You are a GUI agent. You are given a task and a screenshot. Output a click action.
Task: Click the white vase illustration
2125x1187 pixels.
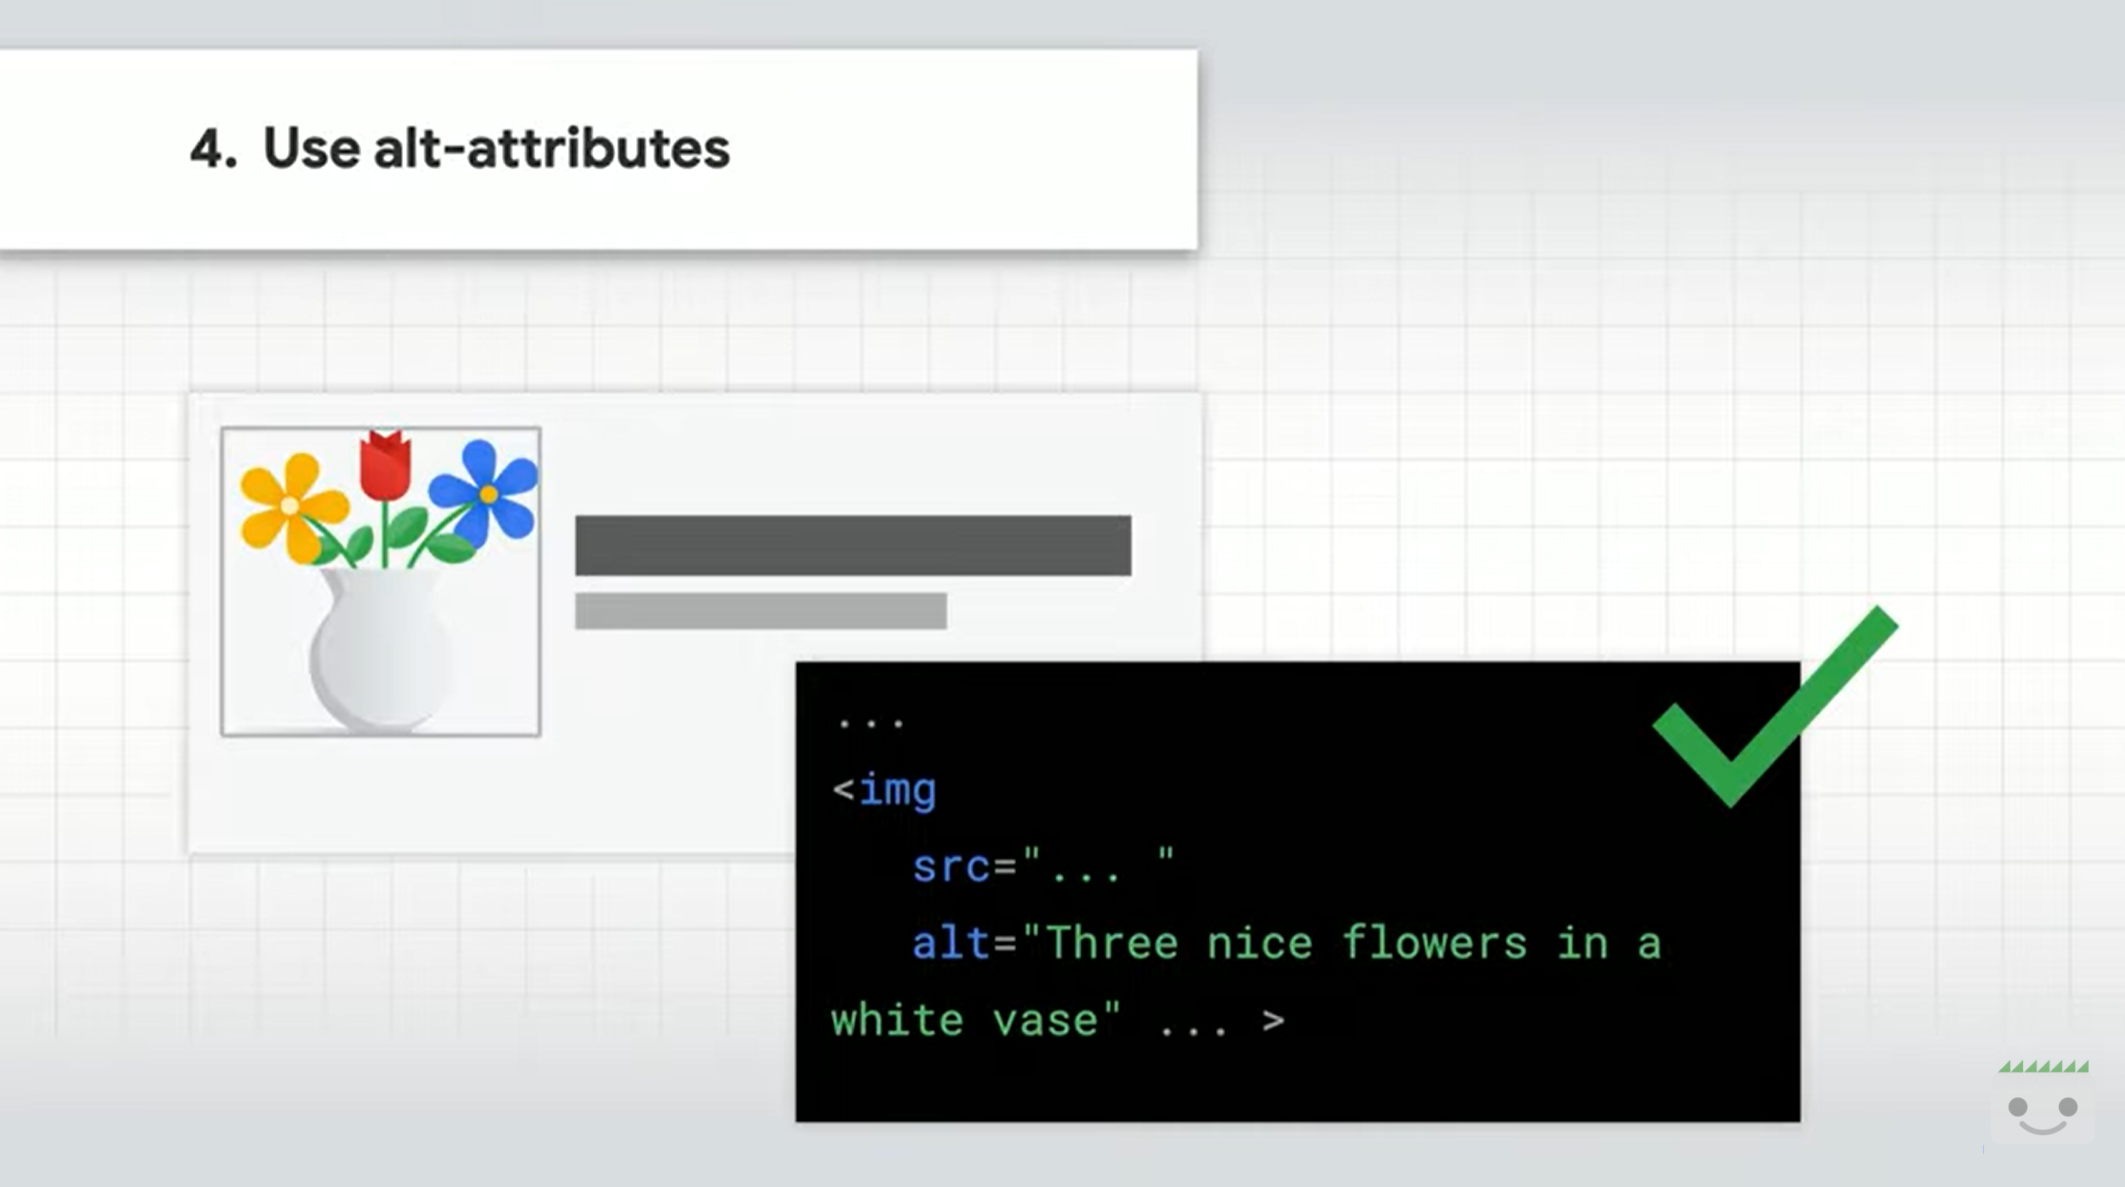[x=380, y=650]
